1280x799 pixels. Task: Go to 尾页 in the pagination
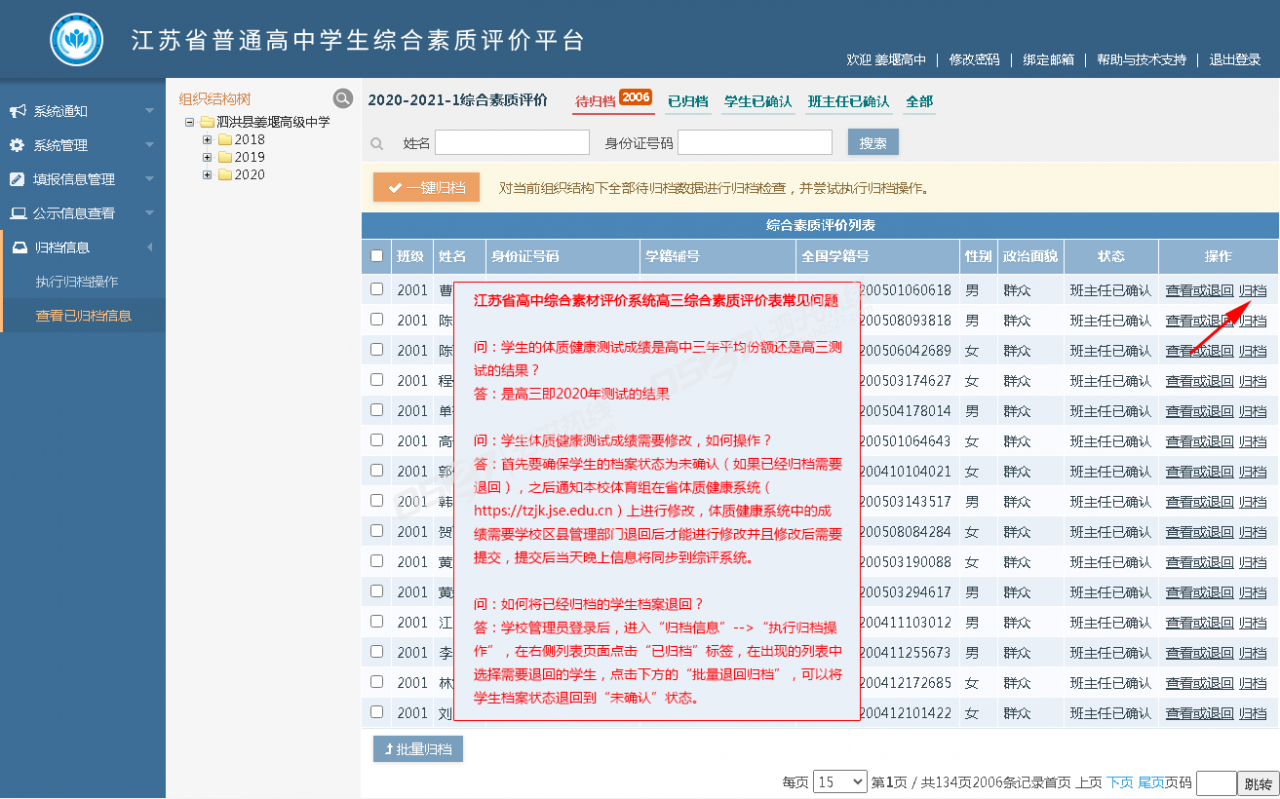[1151, 782]
